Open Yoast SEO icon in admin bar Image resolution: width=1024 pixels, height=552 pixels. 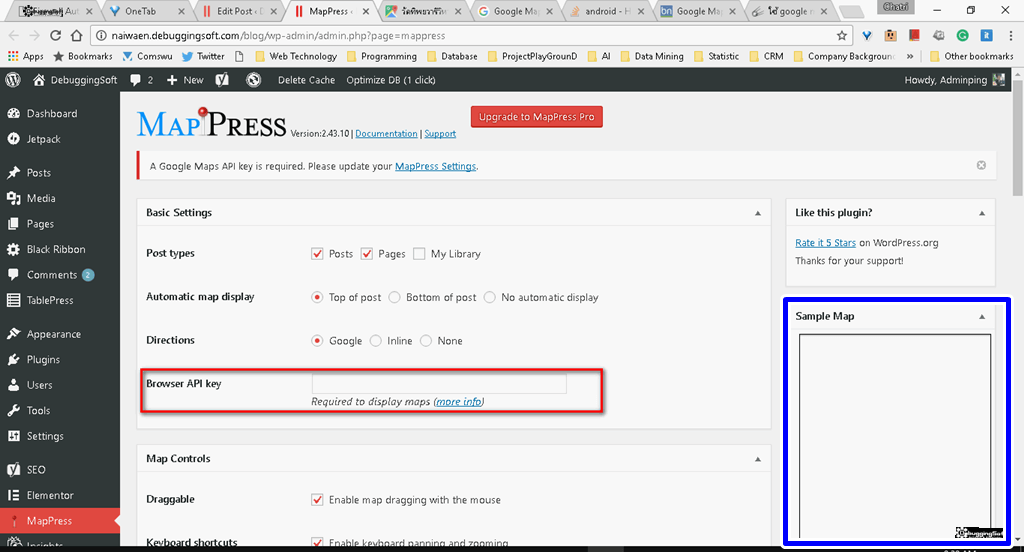222,80
